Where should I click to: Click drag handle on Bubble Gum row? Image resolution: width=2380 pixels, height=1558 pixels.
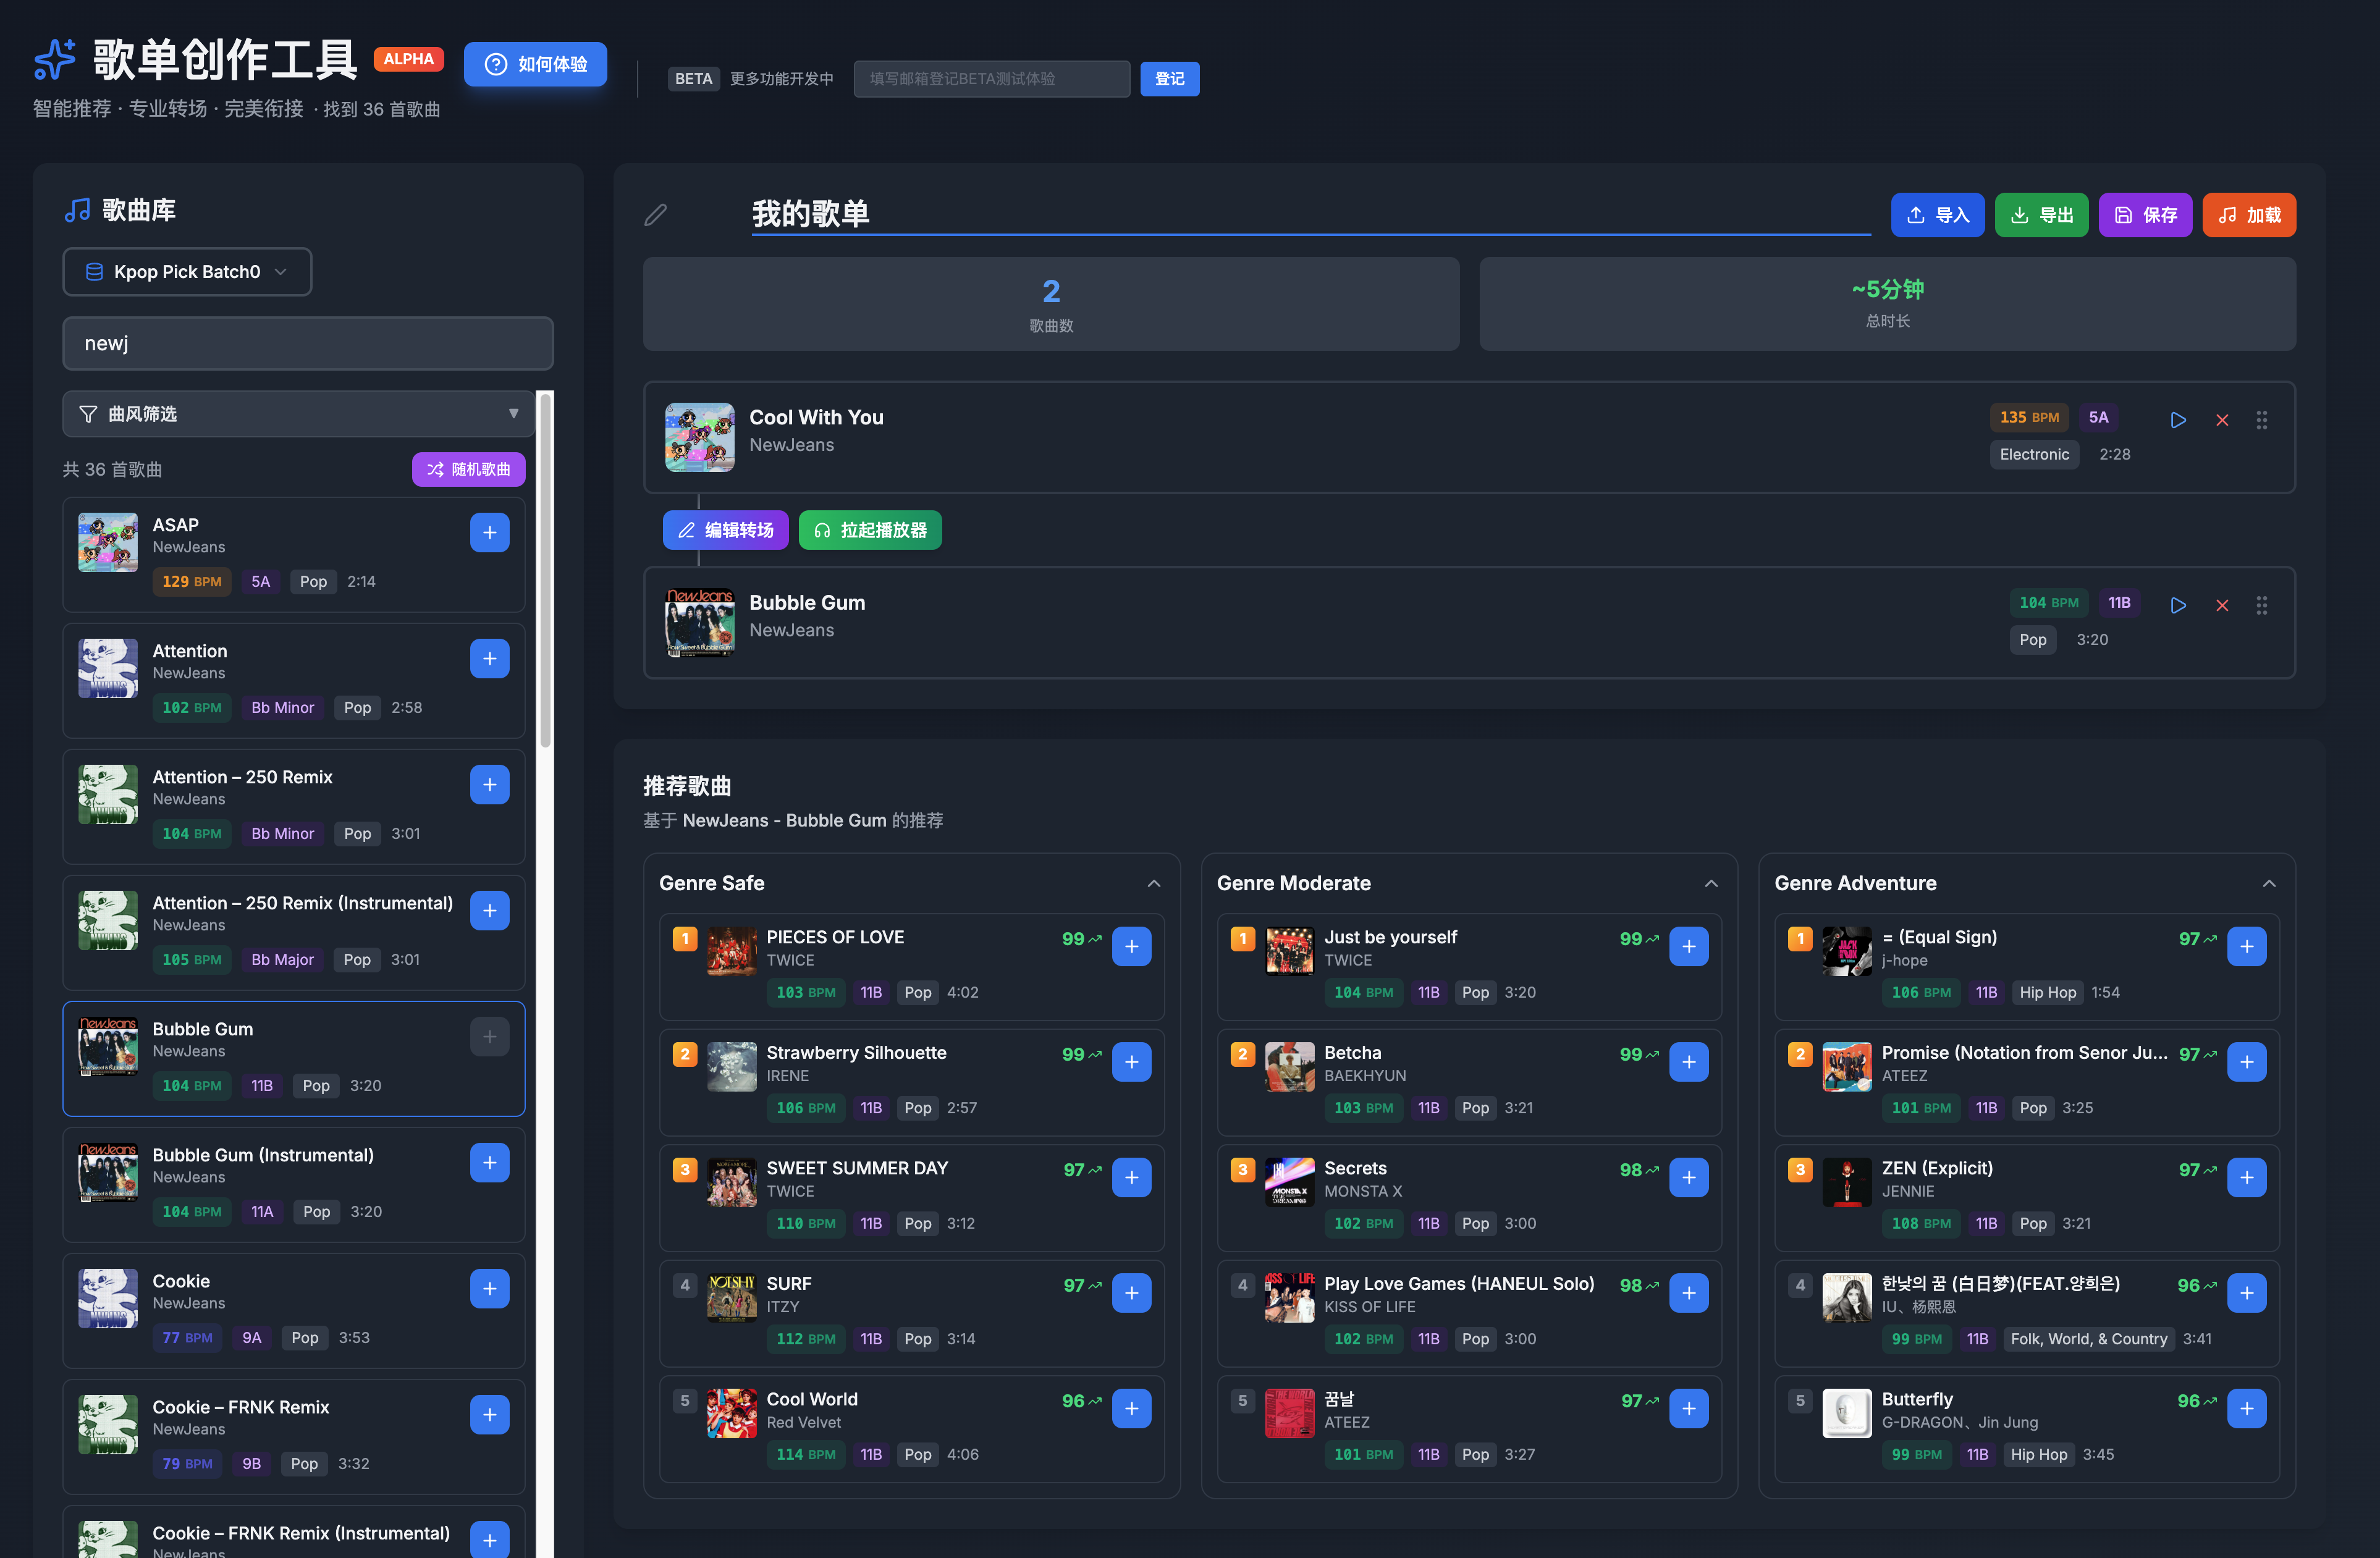2262,605
